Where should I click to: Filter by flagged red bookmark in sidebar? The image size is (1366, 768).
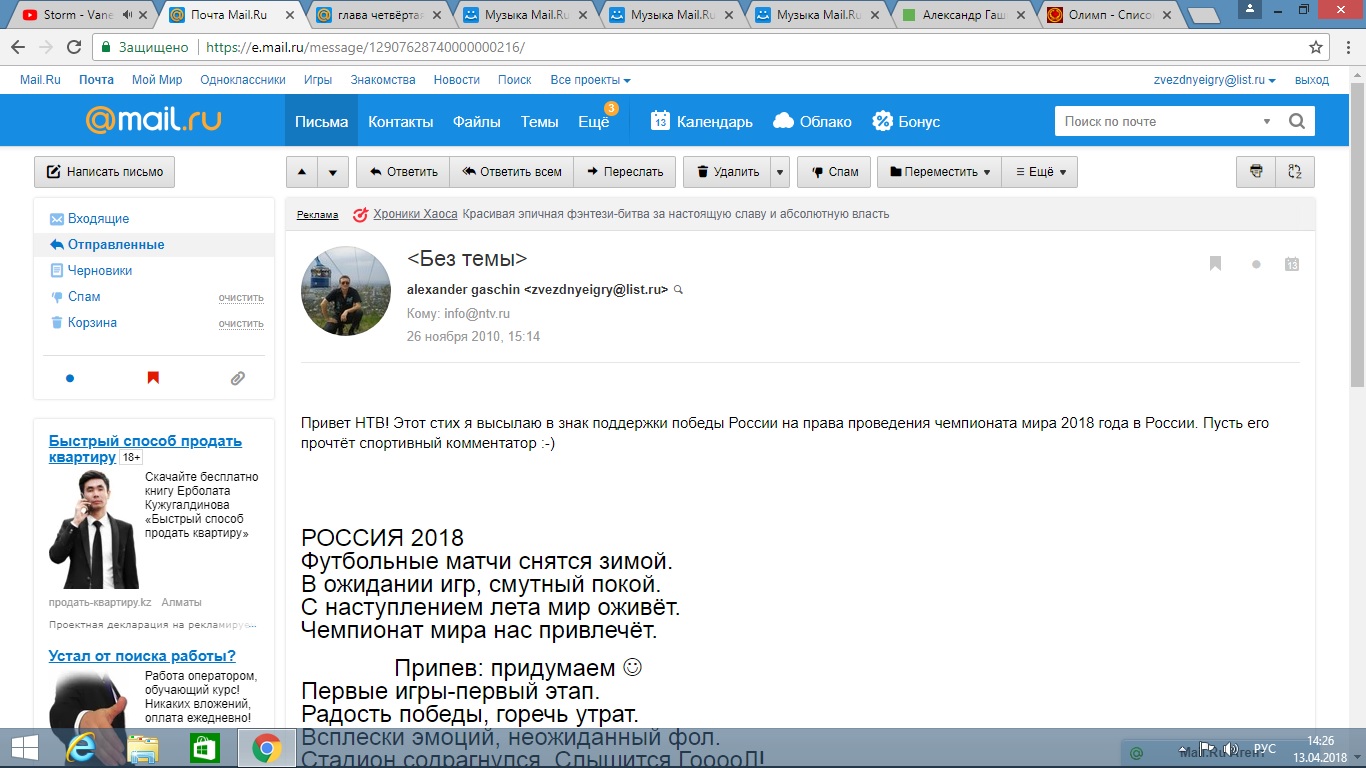pos(153,378)
